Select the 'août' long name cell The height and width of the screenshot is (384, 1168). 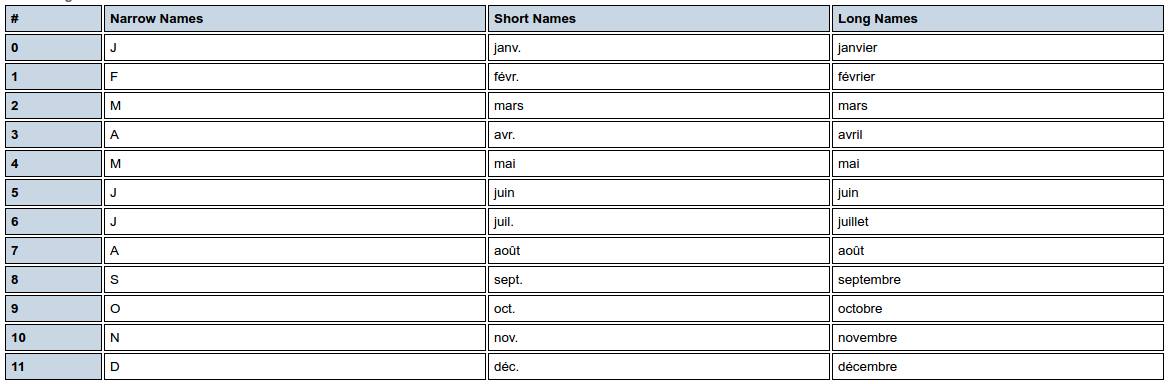[x=997, y=251]
